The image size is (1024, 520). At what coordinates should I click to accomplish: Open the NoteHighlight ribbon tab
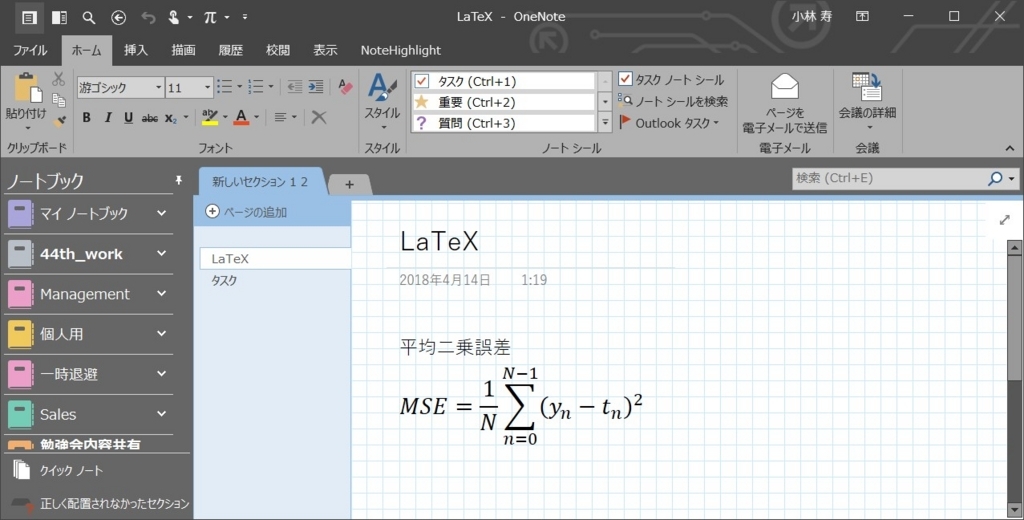click(400, 50)
